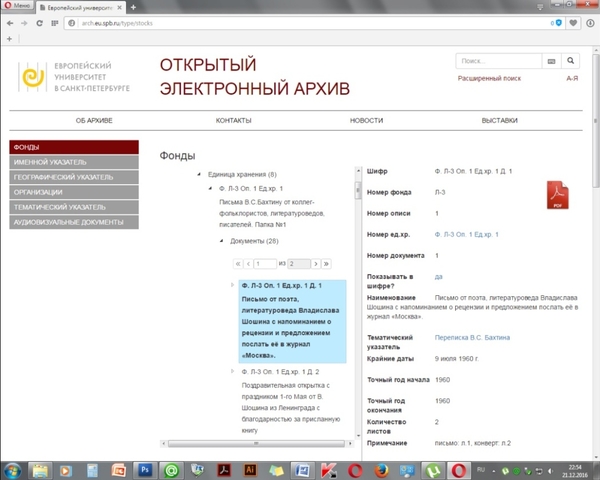Go to next page of documents
This screenshot has height=480, width=600.
point(315,264)
